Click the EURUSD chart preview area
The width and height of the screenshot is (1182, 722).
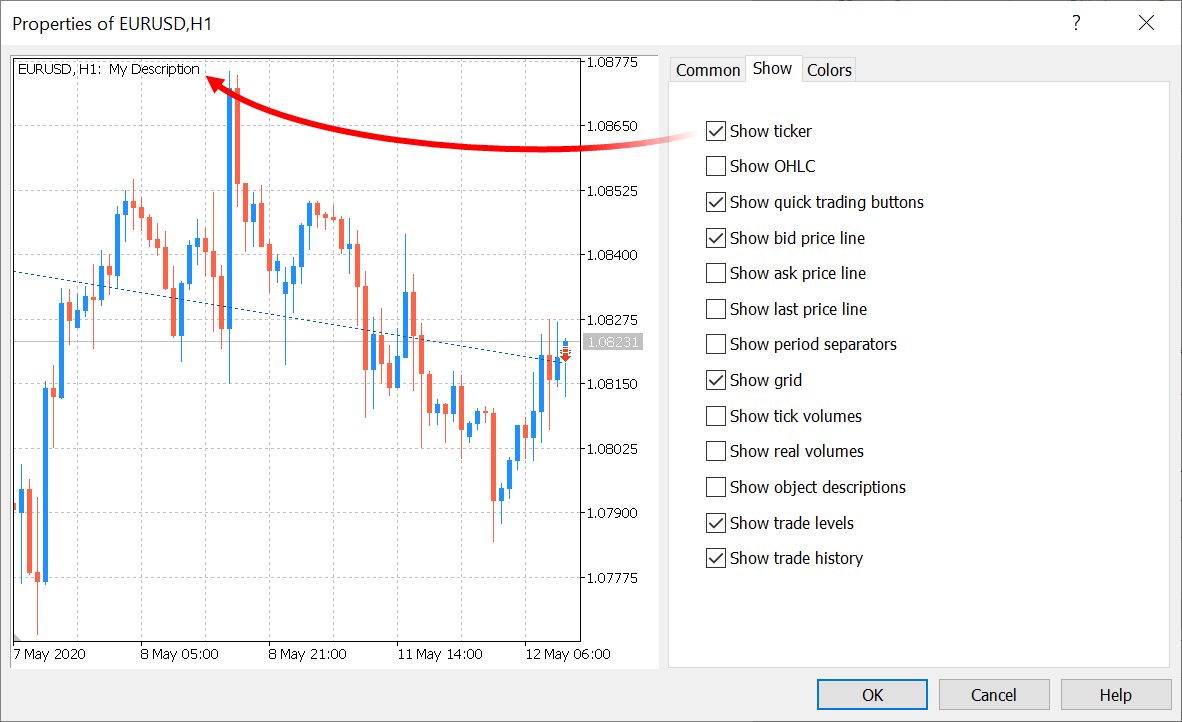click(x=300, y=350)
